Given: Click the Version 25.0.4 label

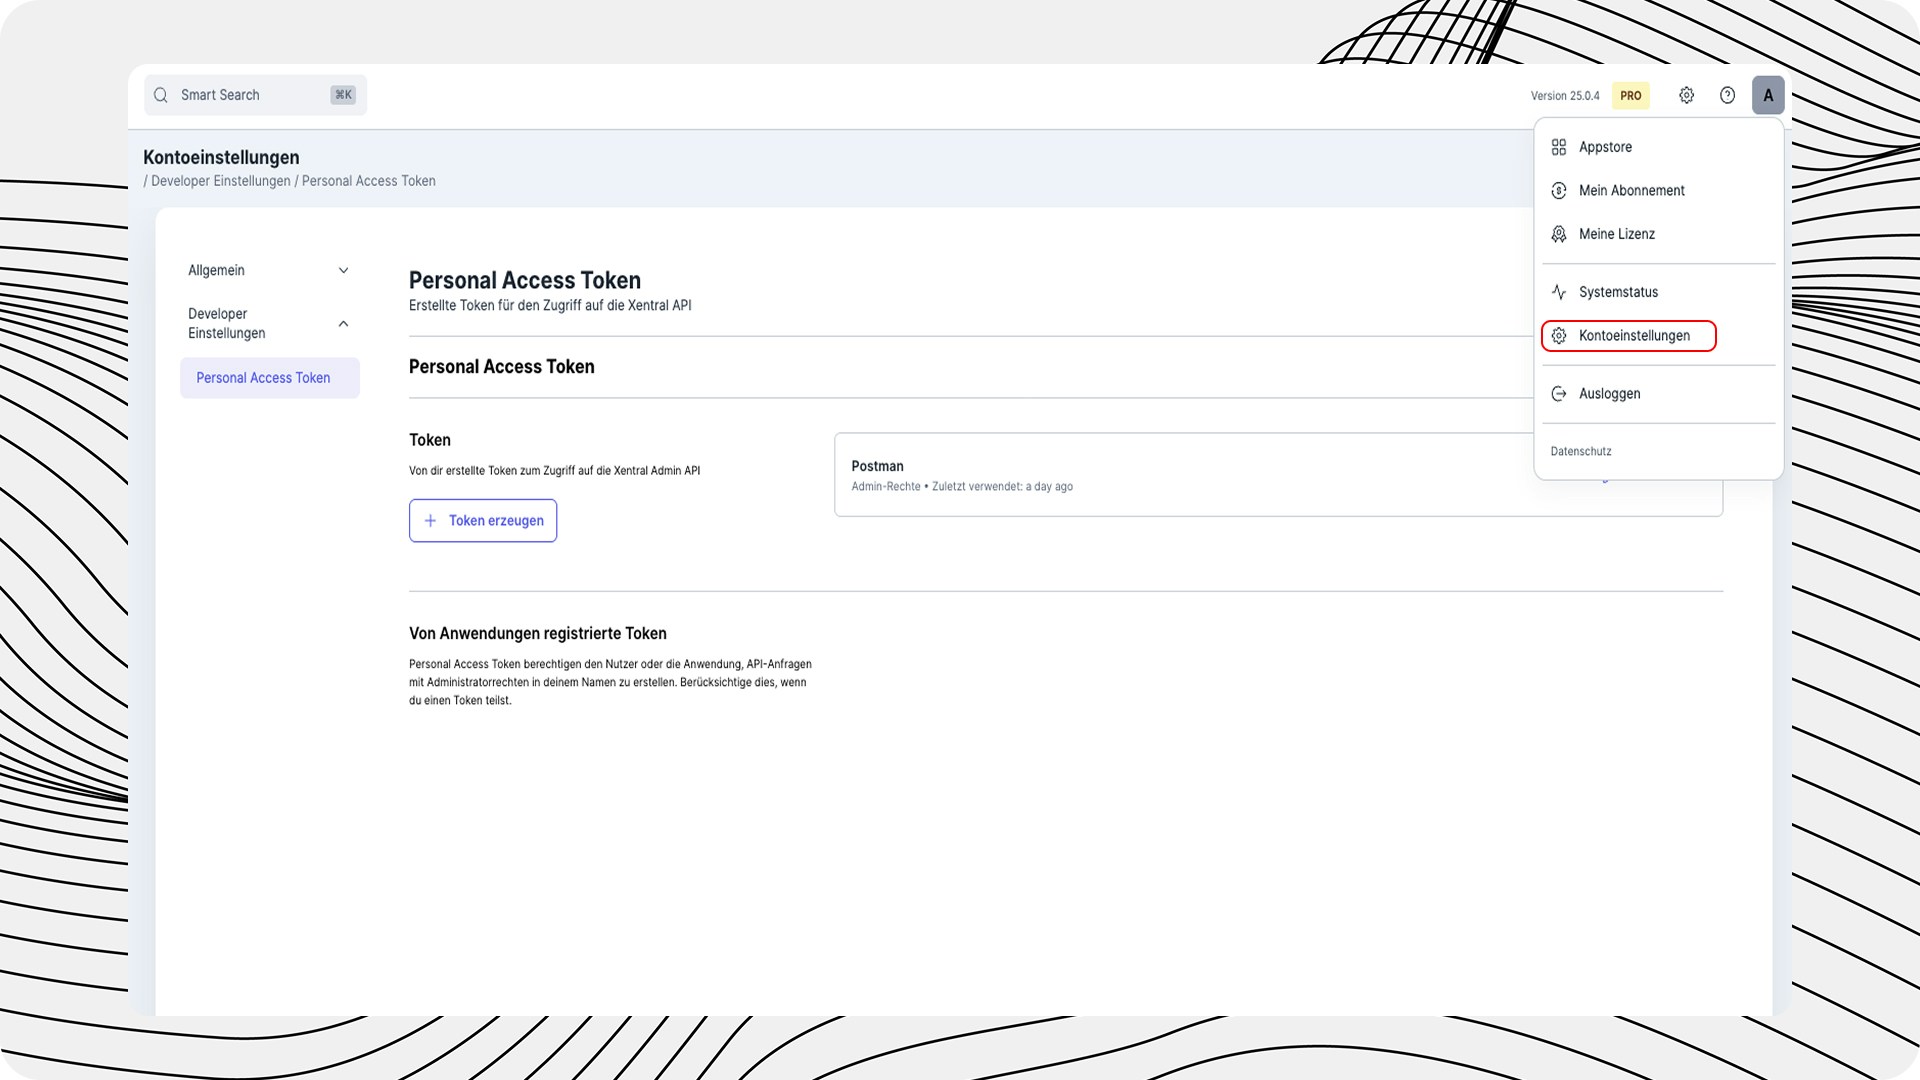Looking at the screenshot, I should tap(1565, 96).
